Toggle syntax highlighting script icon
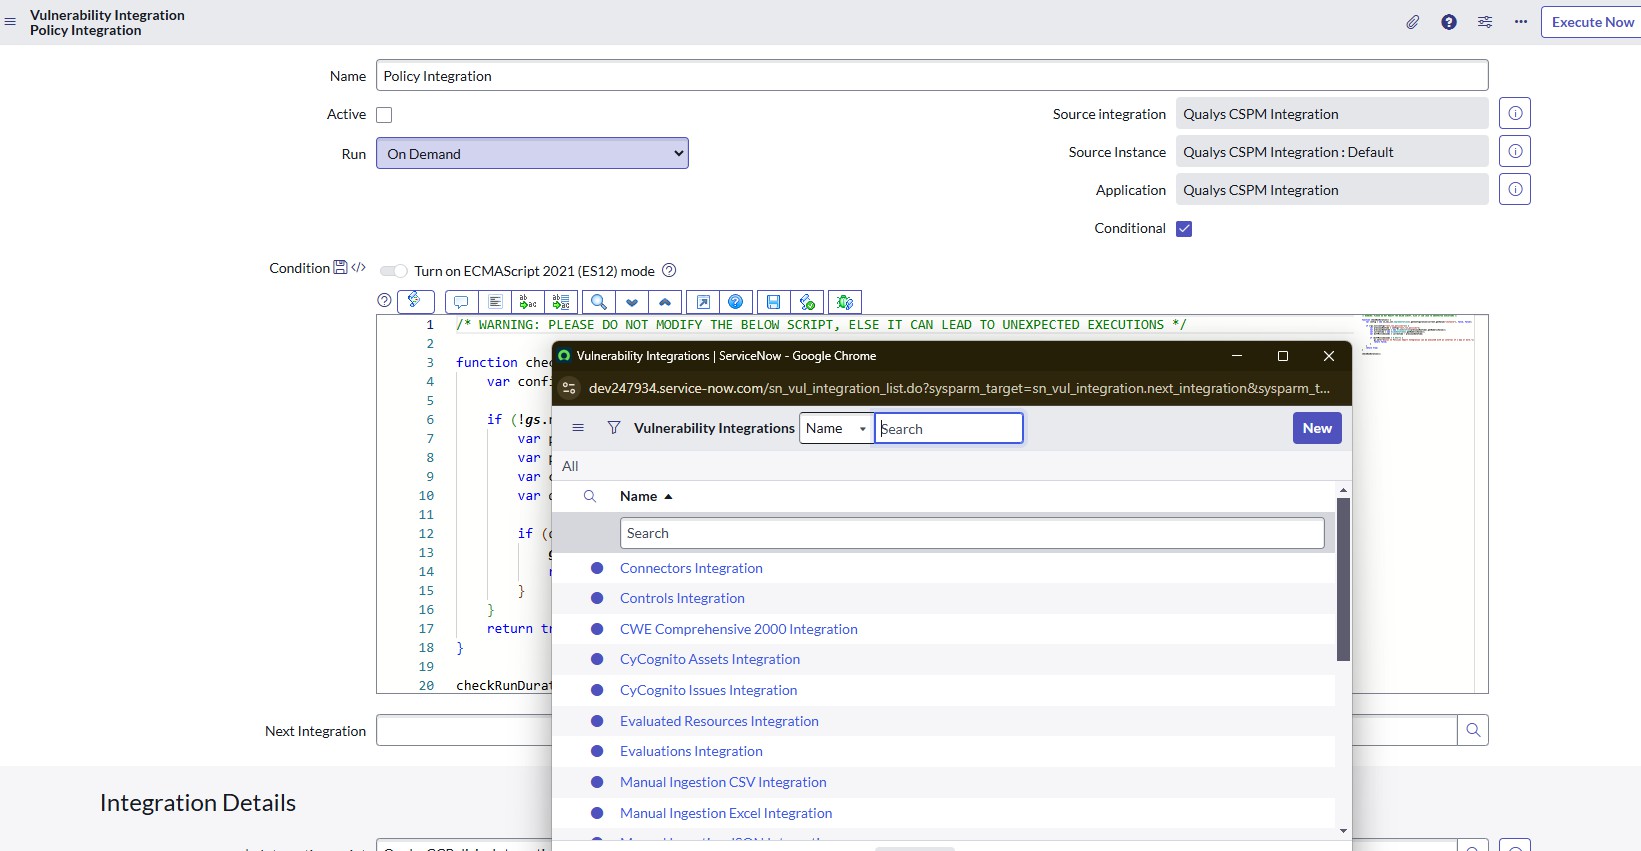The width and height of the screenshot is (1641, 851). (x=415, y=301)
